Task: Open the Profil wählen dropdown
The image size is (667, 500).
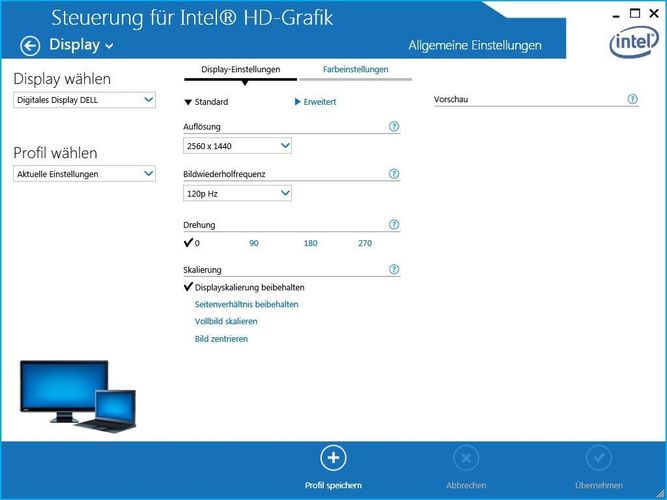Action: pyautogui.click(x=84, y=174)
